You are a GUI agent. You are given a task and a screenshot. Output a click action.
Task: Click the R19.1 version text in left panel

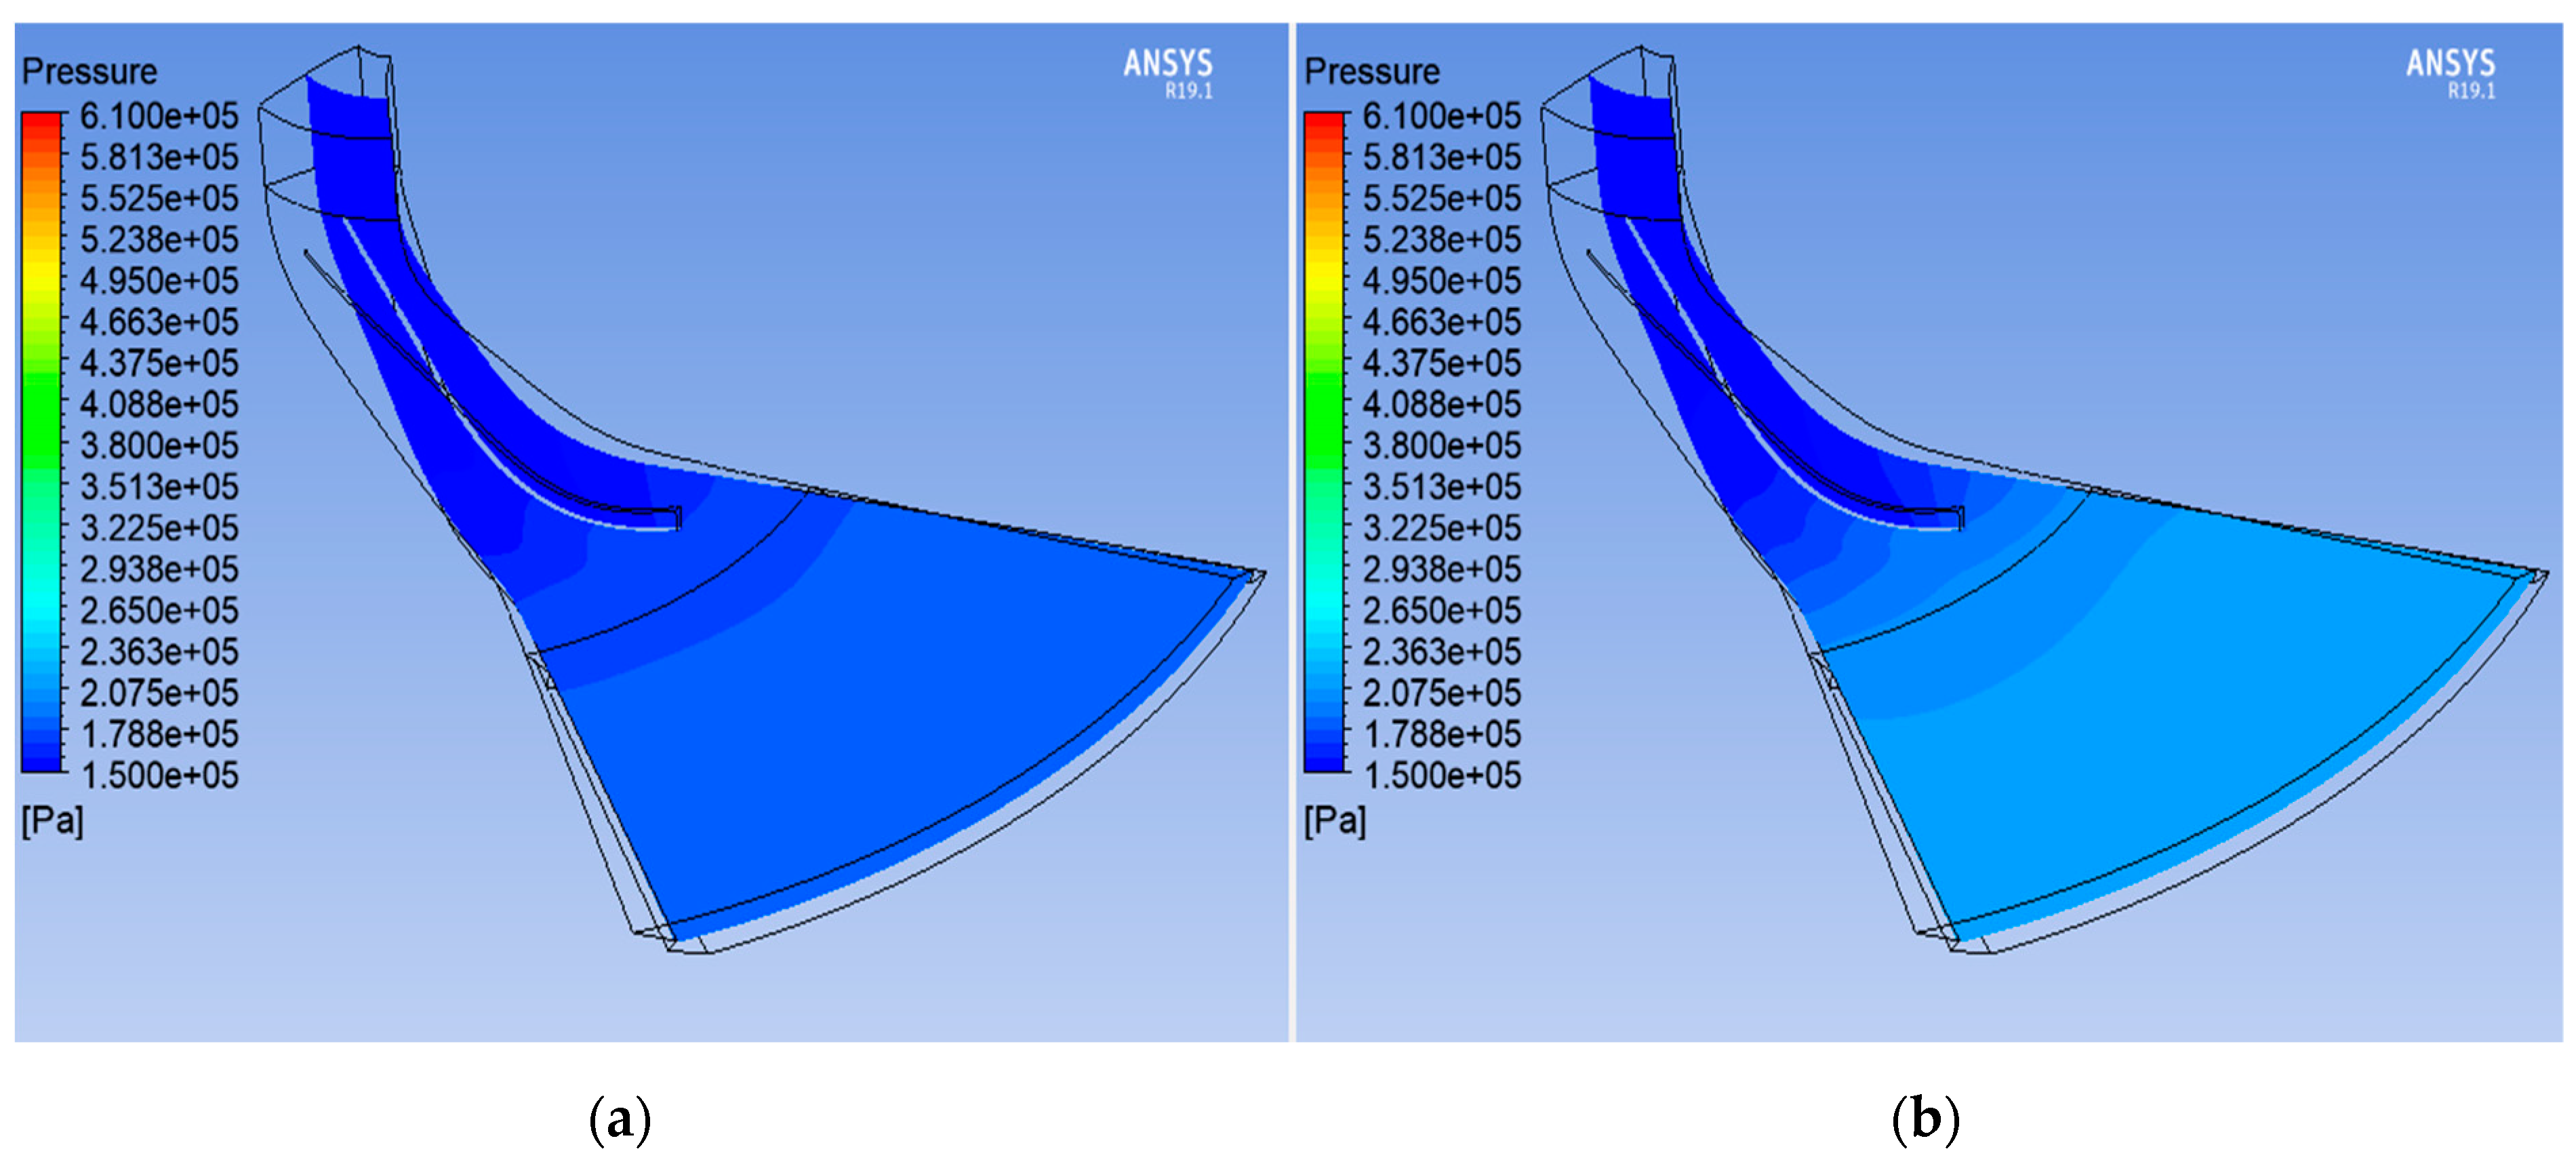1188,91
